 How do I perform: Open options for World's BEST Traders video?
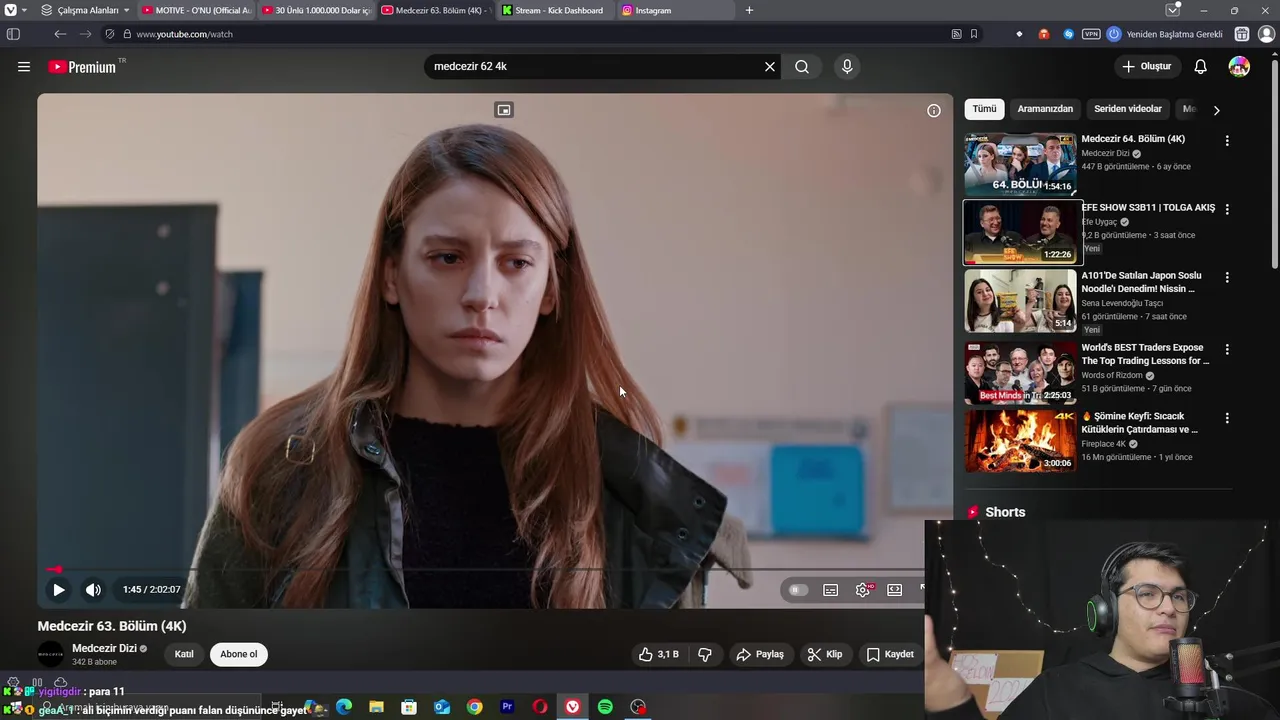(x=1227, y=349)
